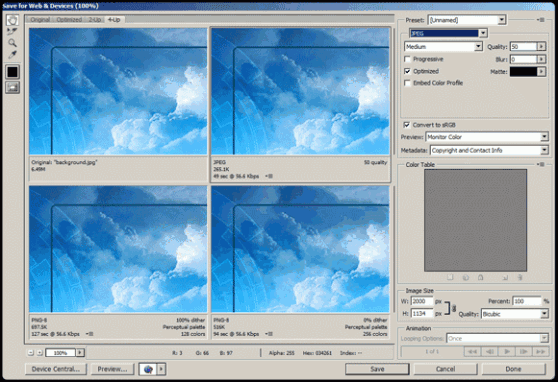Click the black eyedropper color swatch

[12, 72]
